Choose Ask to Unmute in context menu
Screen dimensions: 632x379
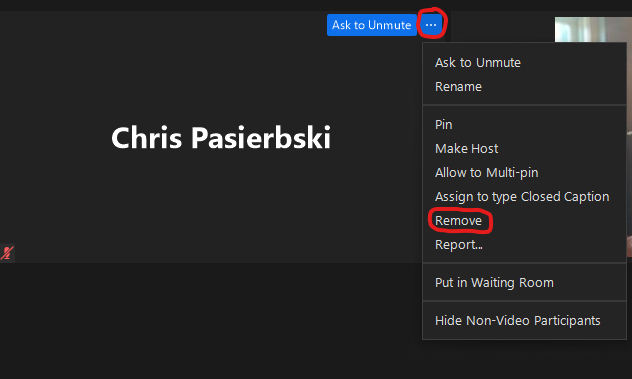click(x=478, y=62)
